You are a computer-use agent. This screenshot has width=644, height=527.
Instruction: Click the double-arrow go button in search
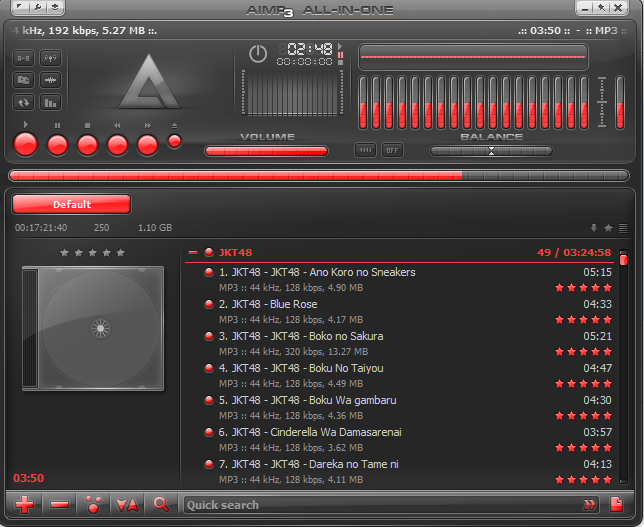point(589,505)
